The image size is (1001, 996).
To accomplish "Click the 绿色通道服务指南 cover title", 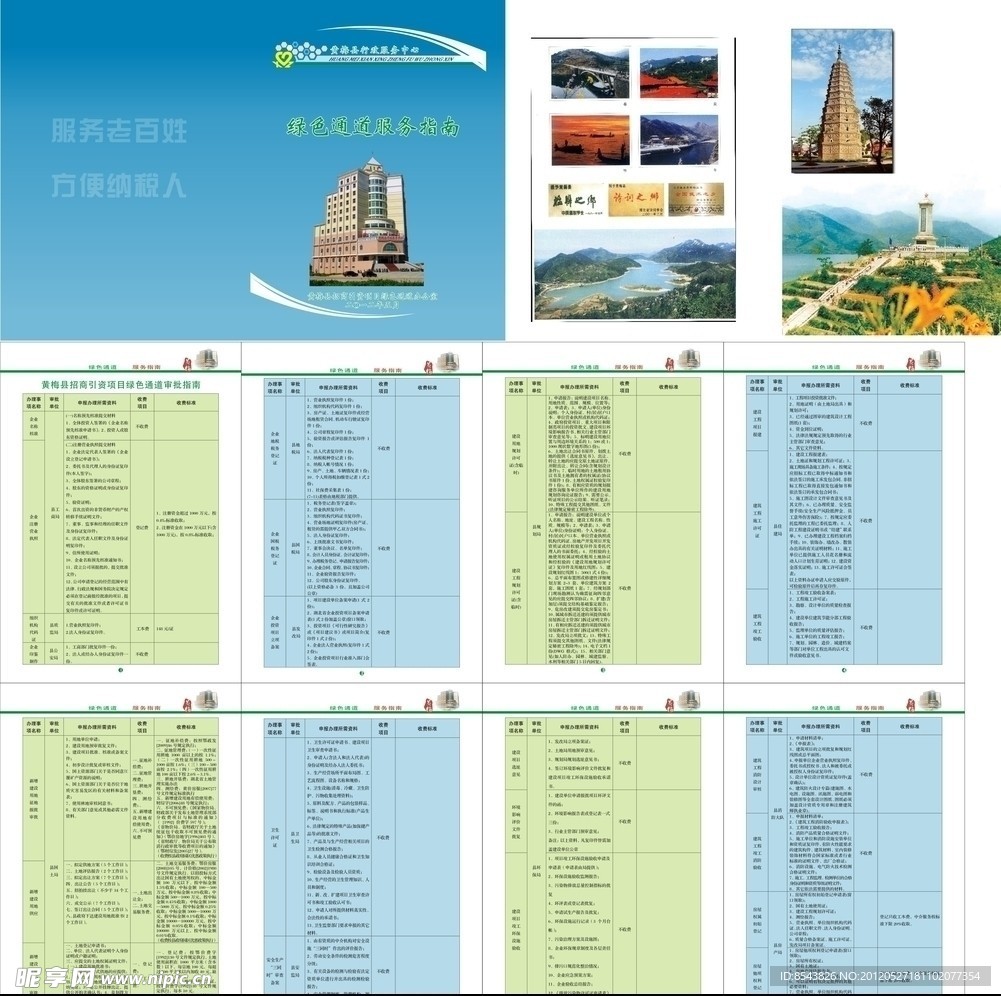I will pos(373,128).
